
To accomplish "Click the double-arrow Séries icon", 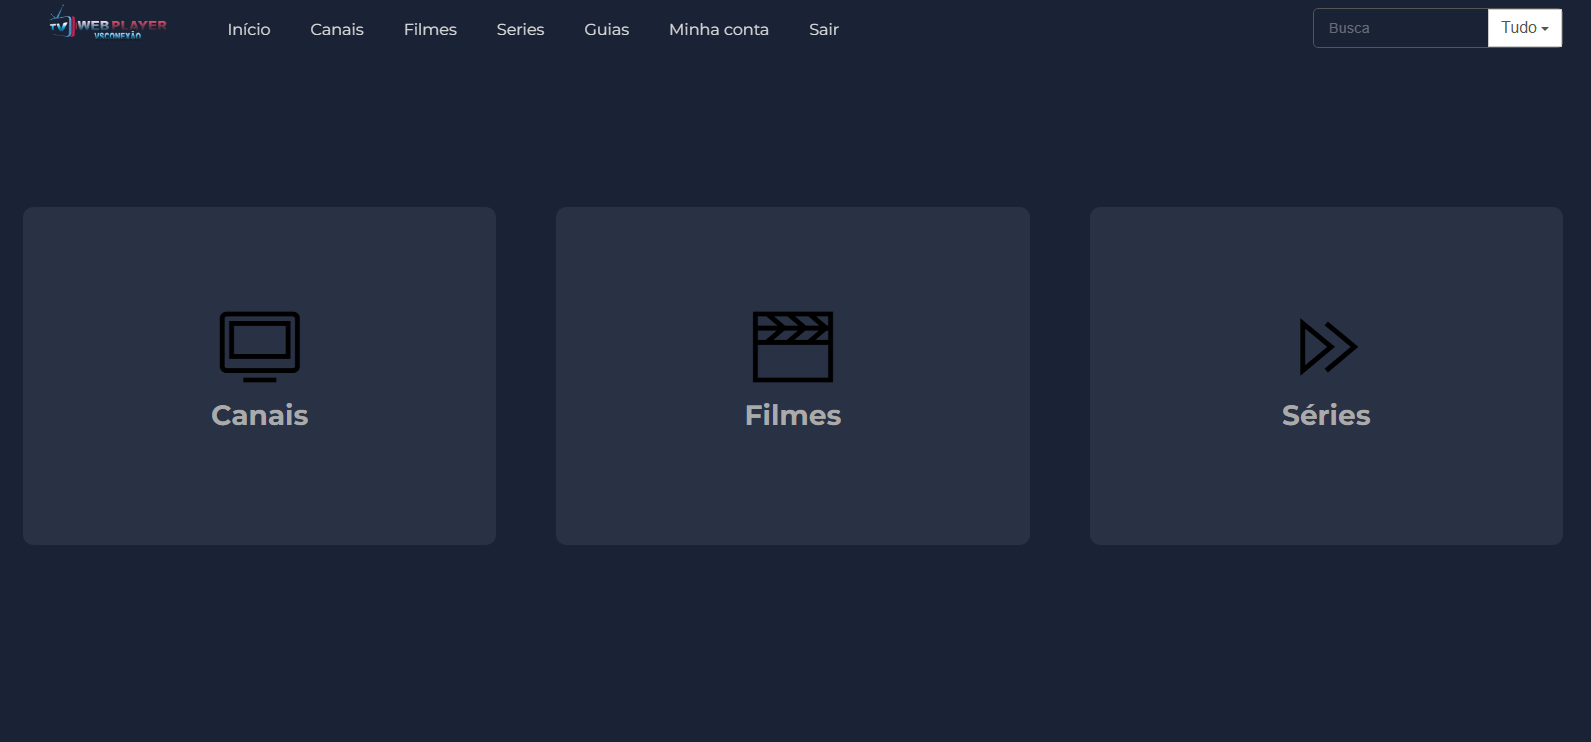I will click(1326, 346).
